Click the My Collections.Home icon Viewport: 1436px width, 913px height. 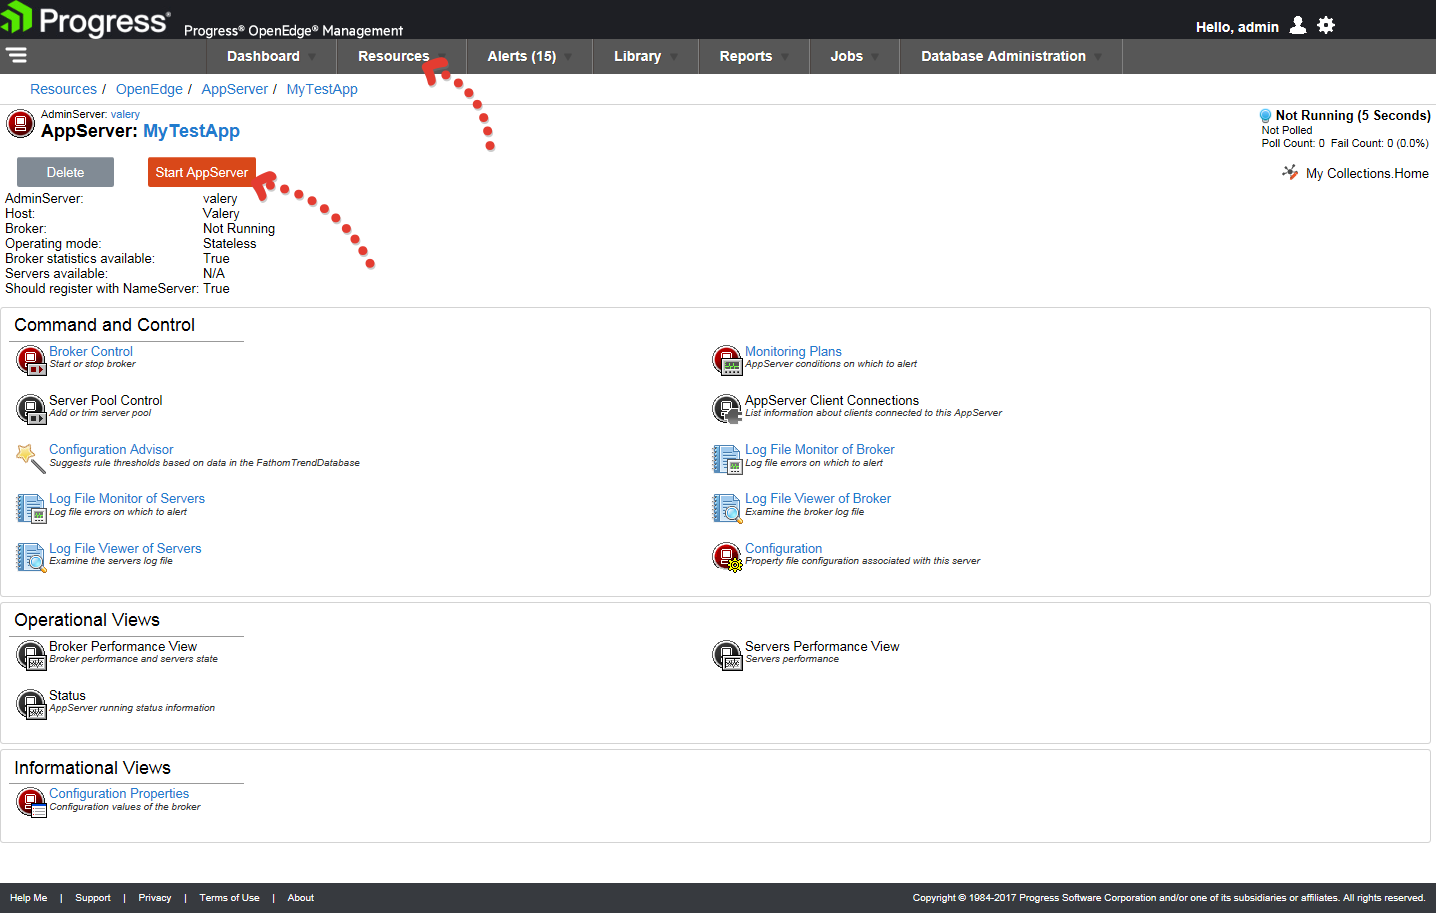[1290, 172]
